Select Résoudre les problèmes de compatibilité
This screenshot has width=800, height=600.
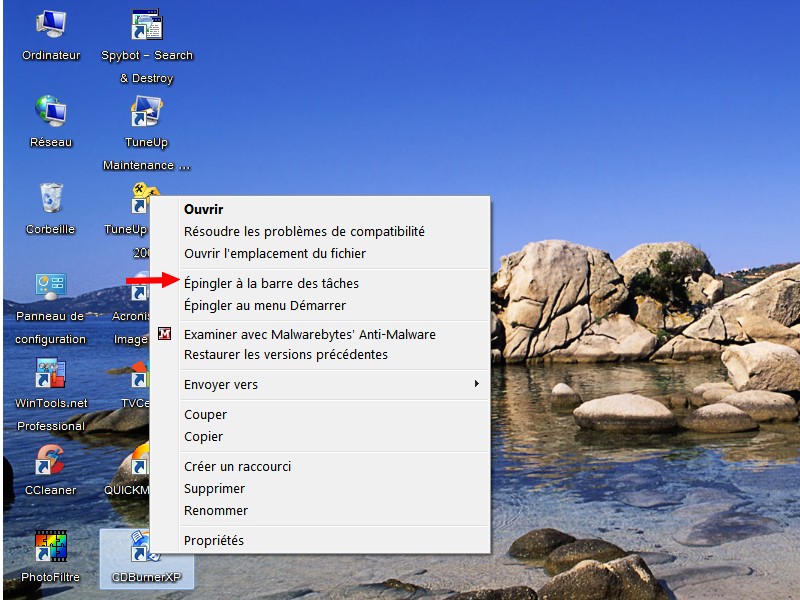tap(304, 231)
